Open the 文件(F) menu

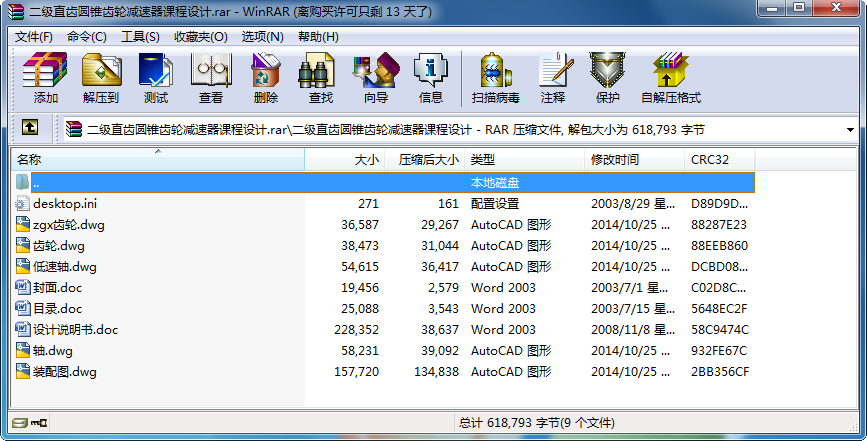point(34,37)
